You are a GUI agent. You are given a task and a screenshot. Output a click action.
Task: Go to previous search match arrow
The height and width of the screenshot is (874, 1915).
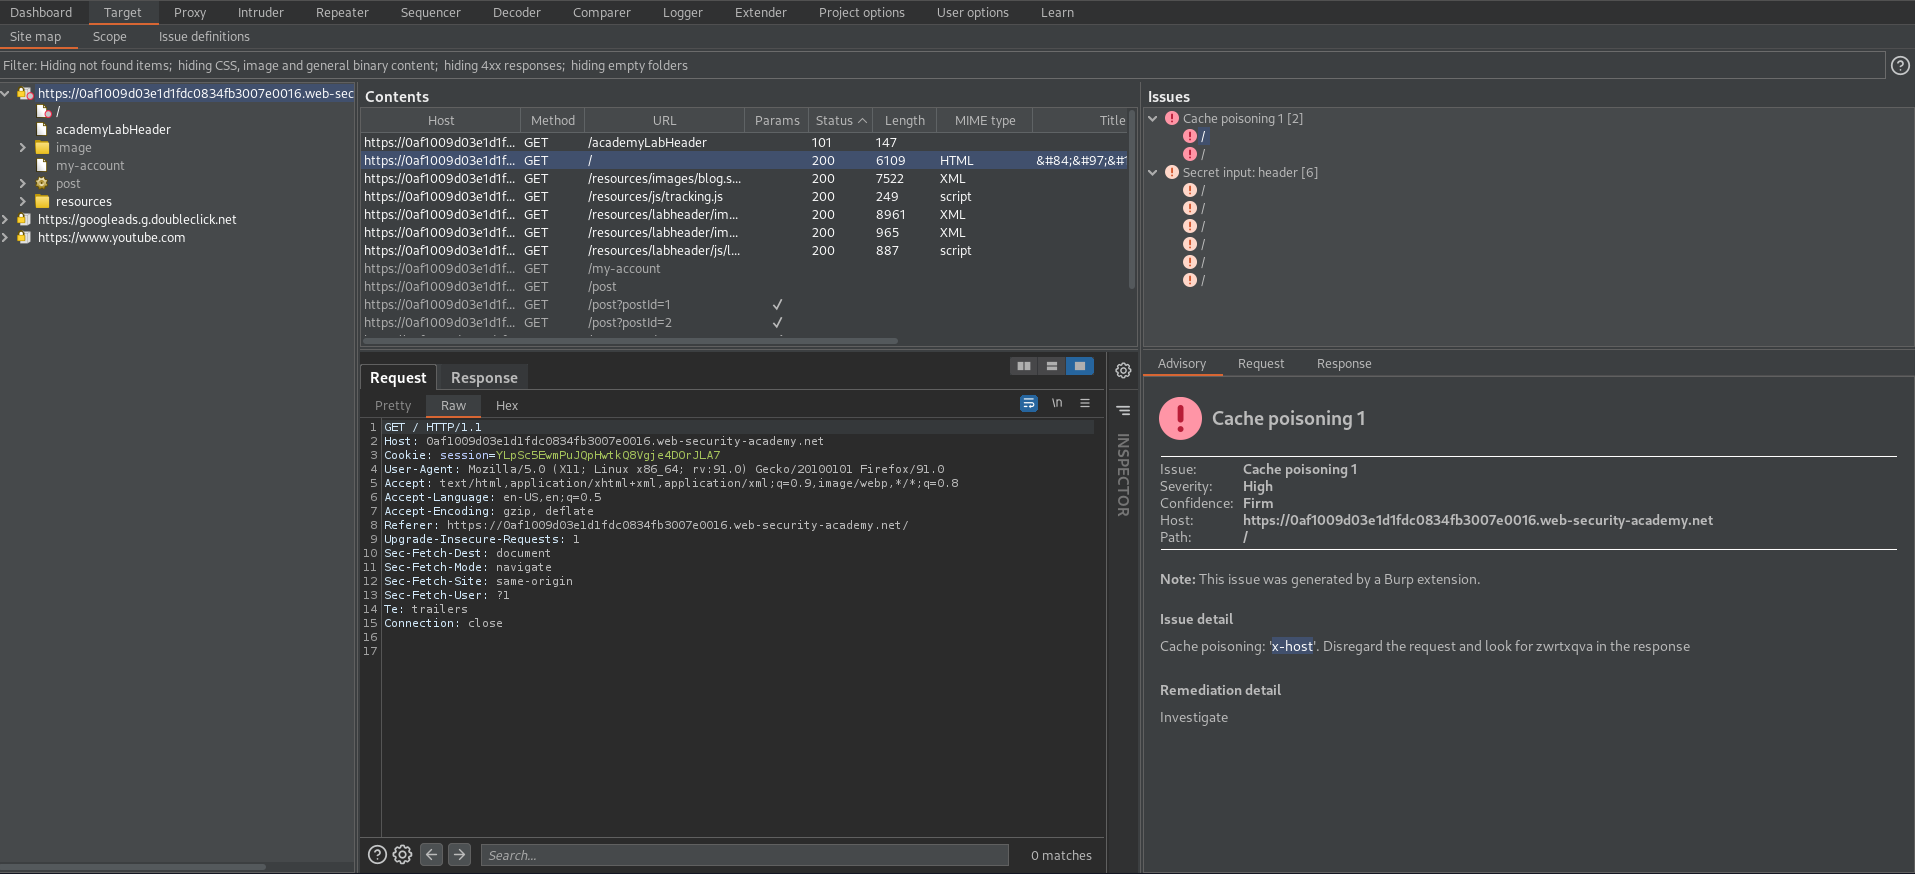click(432, 855)
